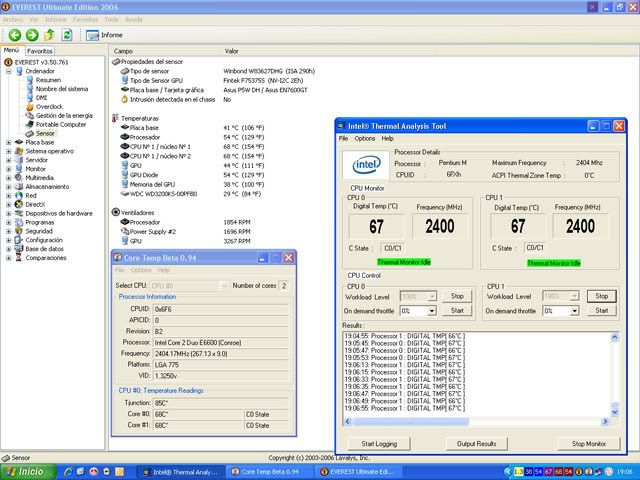Click the green Back arrow in EVEREST toolbar
This screenshot has width=640, height=480.
click(x=15, y=35)
